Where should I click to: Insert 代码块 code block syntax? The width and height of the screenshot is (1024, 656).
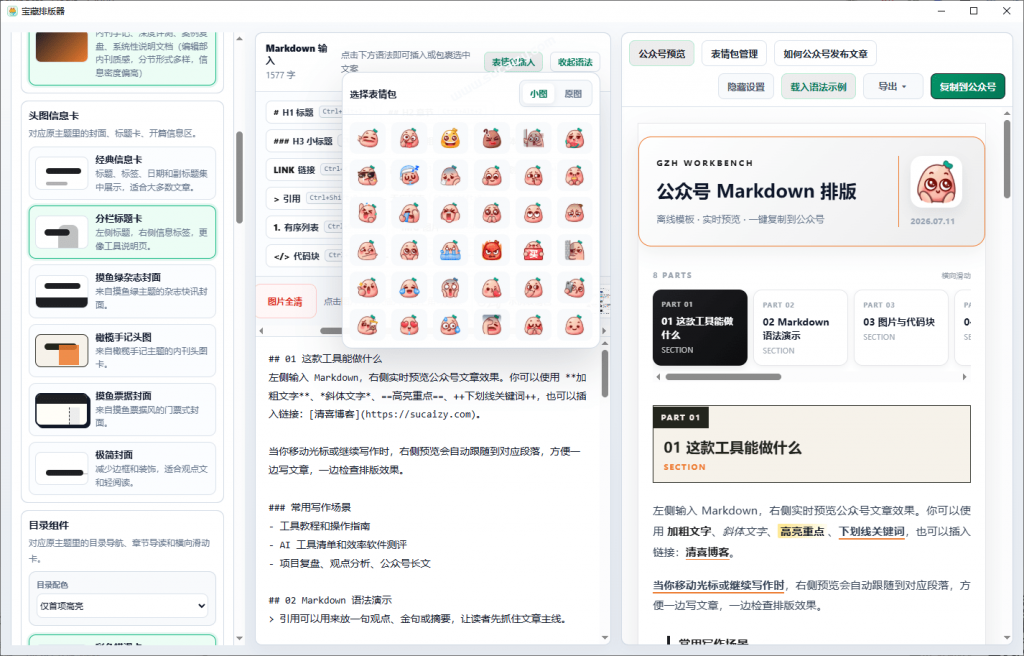(x=305, y=255)
